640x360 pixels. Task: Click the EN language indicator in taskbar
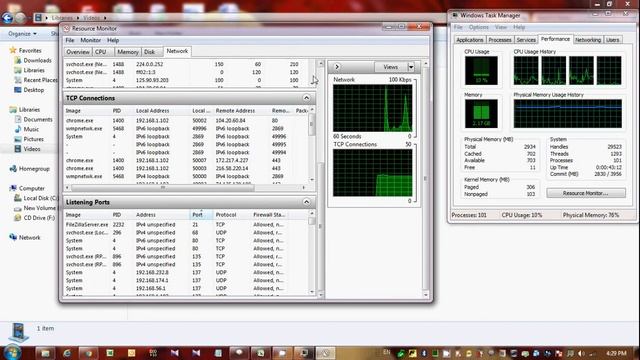coord(387,352)
